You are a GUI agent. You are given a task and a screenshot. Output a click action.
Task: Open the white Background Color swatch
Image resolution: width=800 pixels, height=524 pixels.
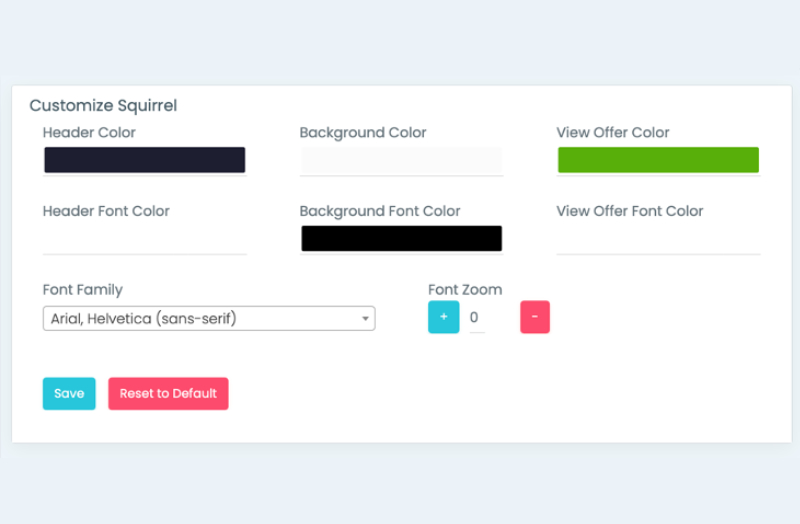click(x=402, y=160)
